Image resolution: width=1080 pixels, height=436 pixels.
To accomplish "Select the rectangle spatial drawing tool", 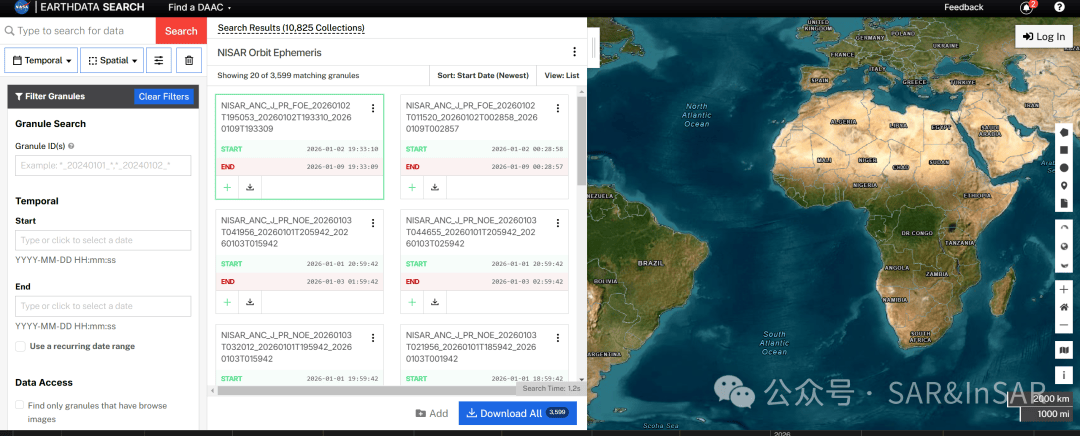I will (1064, 150).
